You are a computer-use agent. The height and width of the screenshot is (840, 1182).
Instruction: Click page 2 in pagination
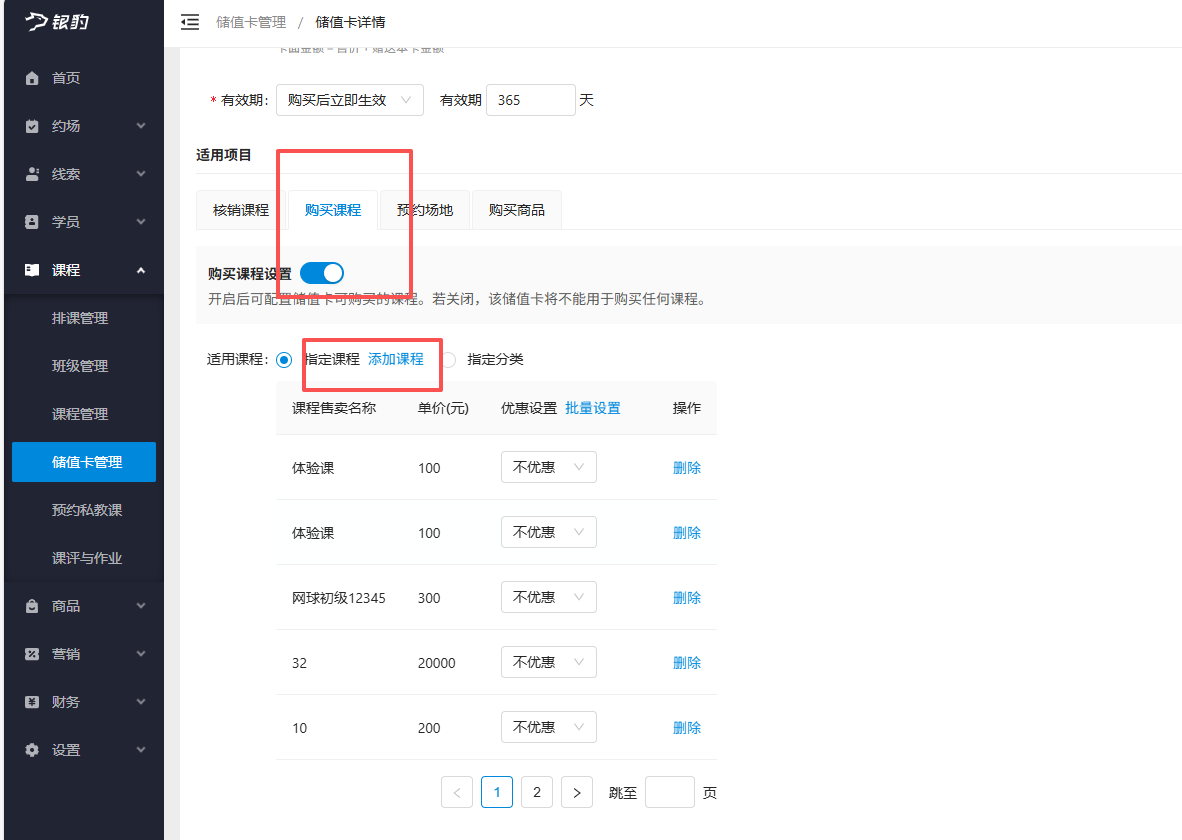pos(536,791)
